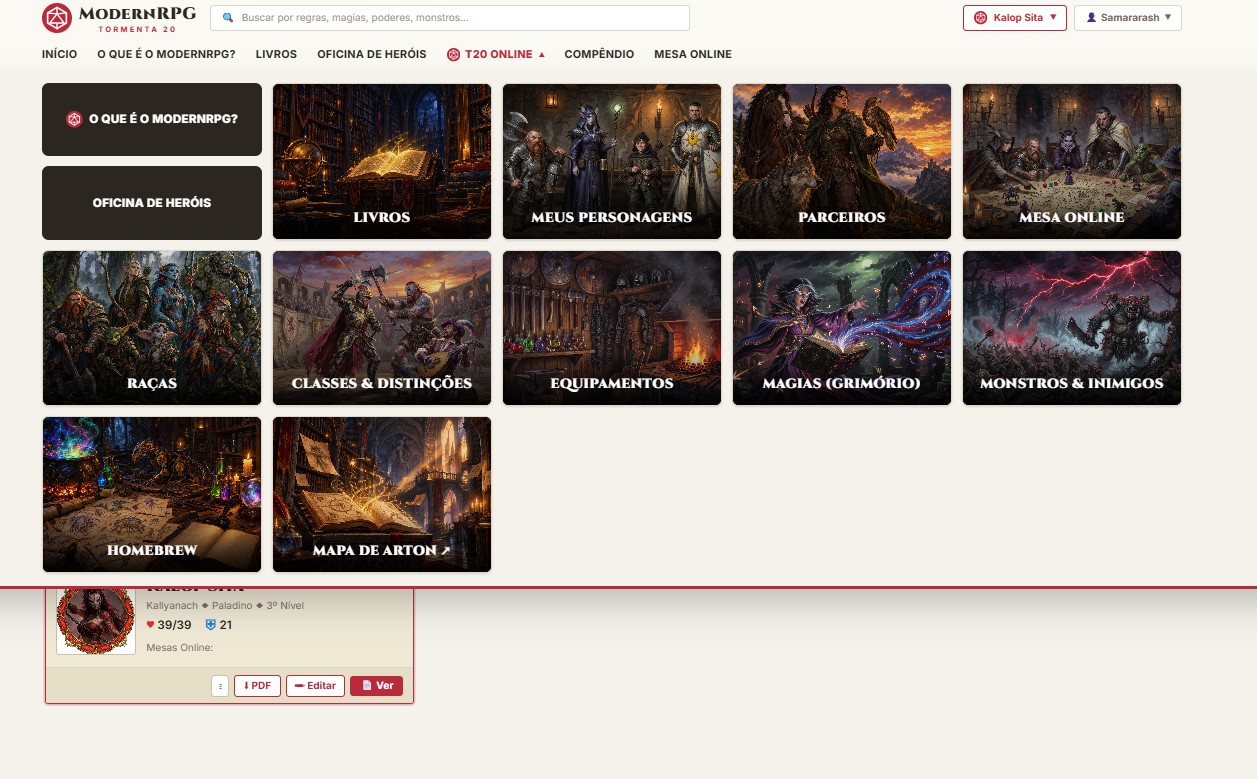Open the PARCEIROS card
The image size is (1257, 779).
pyautogui.click(x=842, y=161)
